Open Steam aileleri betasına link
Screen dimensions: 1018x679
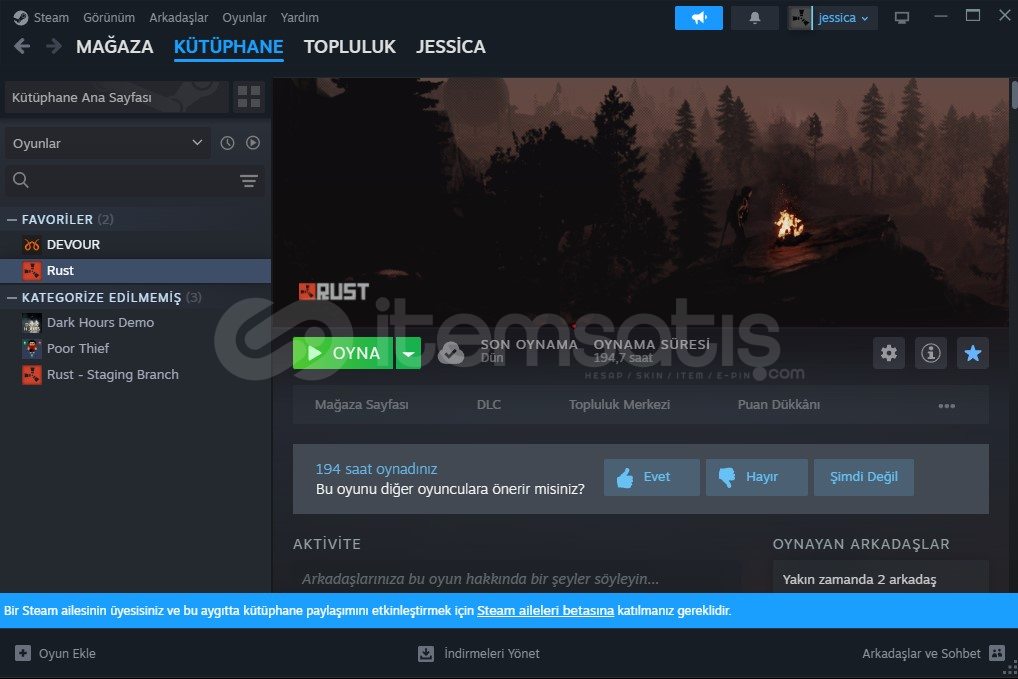click(545, 610)
